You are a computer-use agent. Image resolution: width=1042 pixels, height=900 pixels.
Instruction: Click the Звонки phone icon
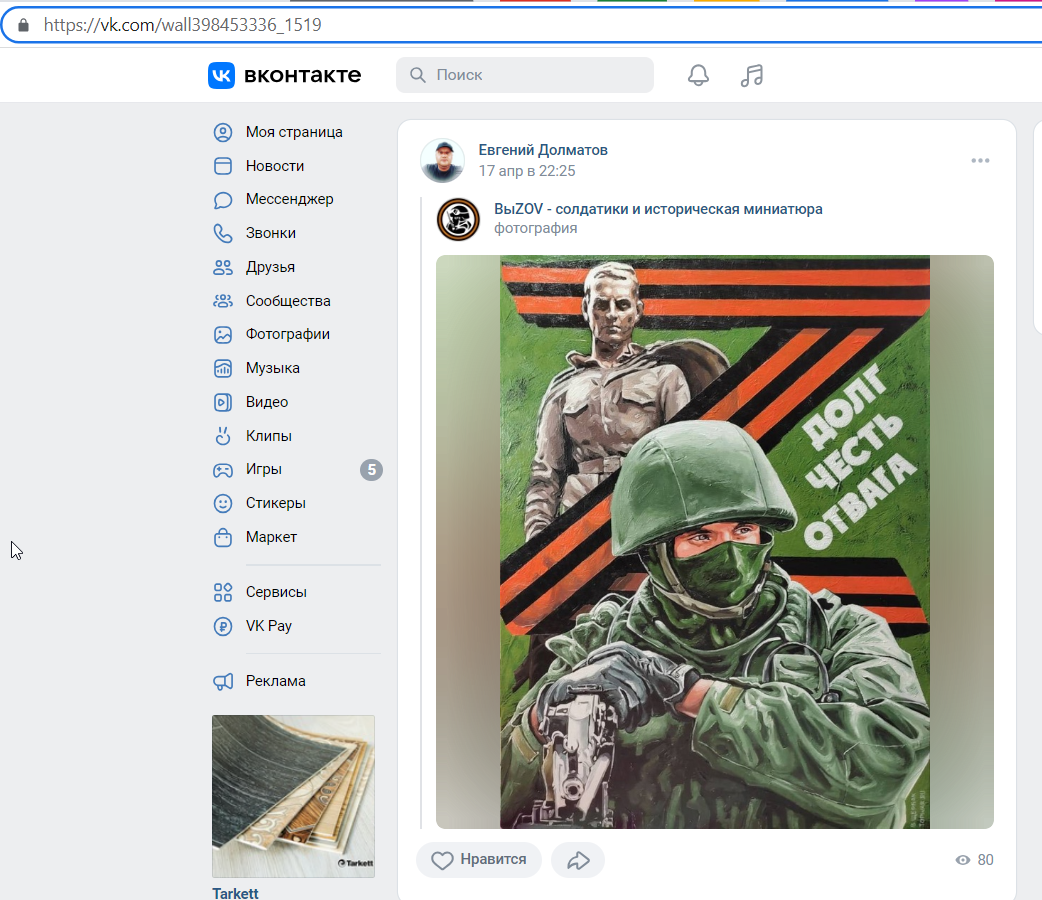(223, 233)
